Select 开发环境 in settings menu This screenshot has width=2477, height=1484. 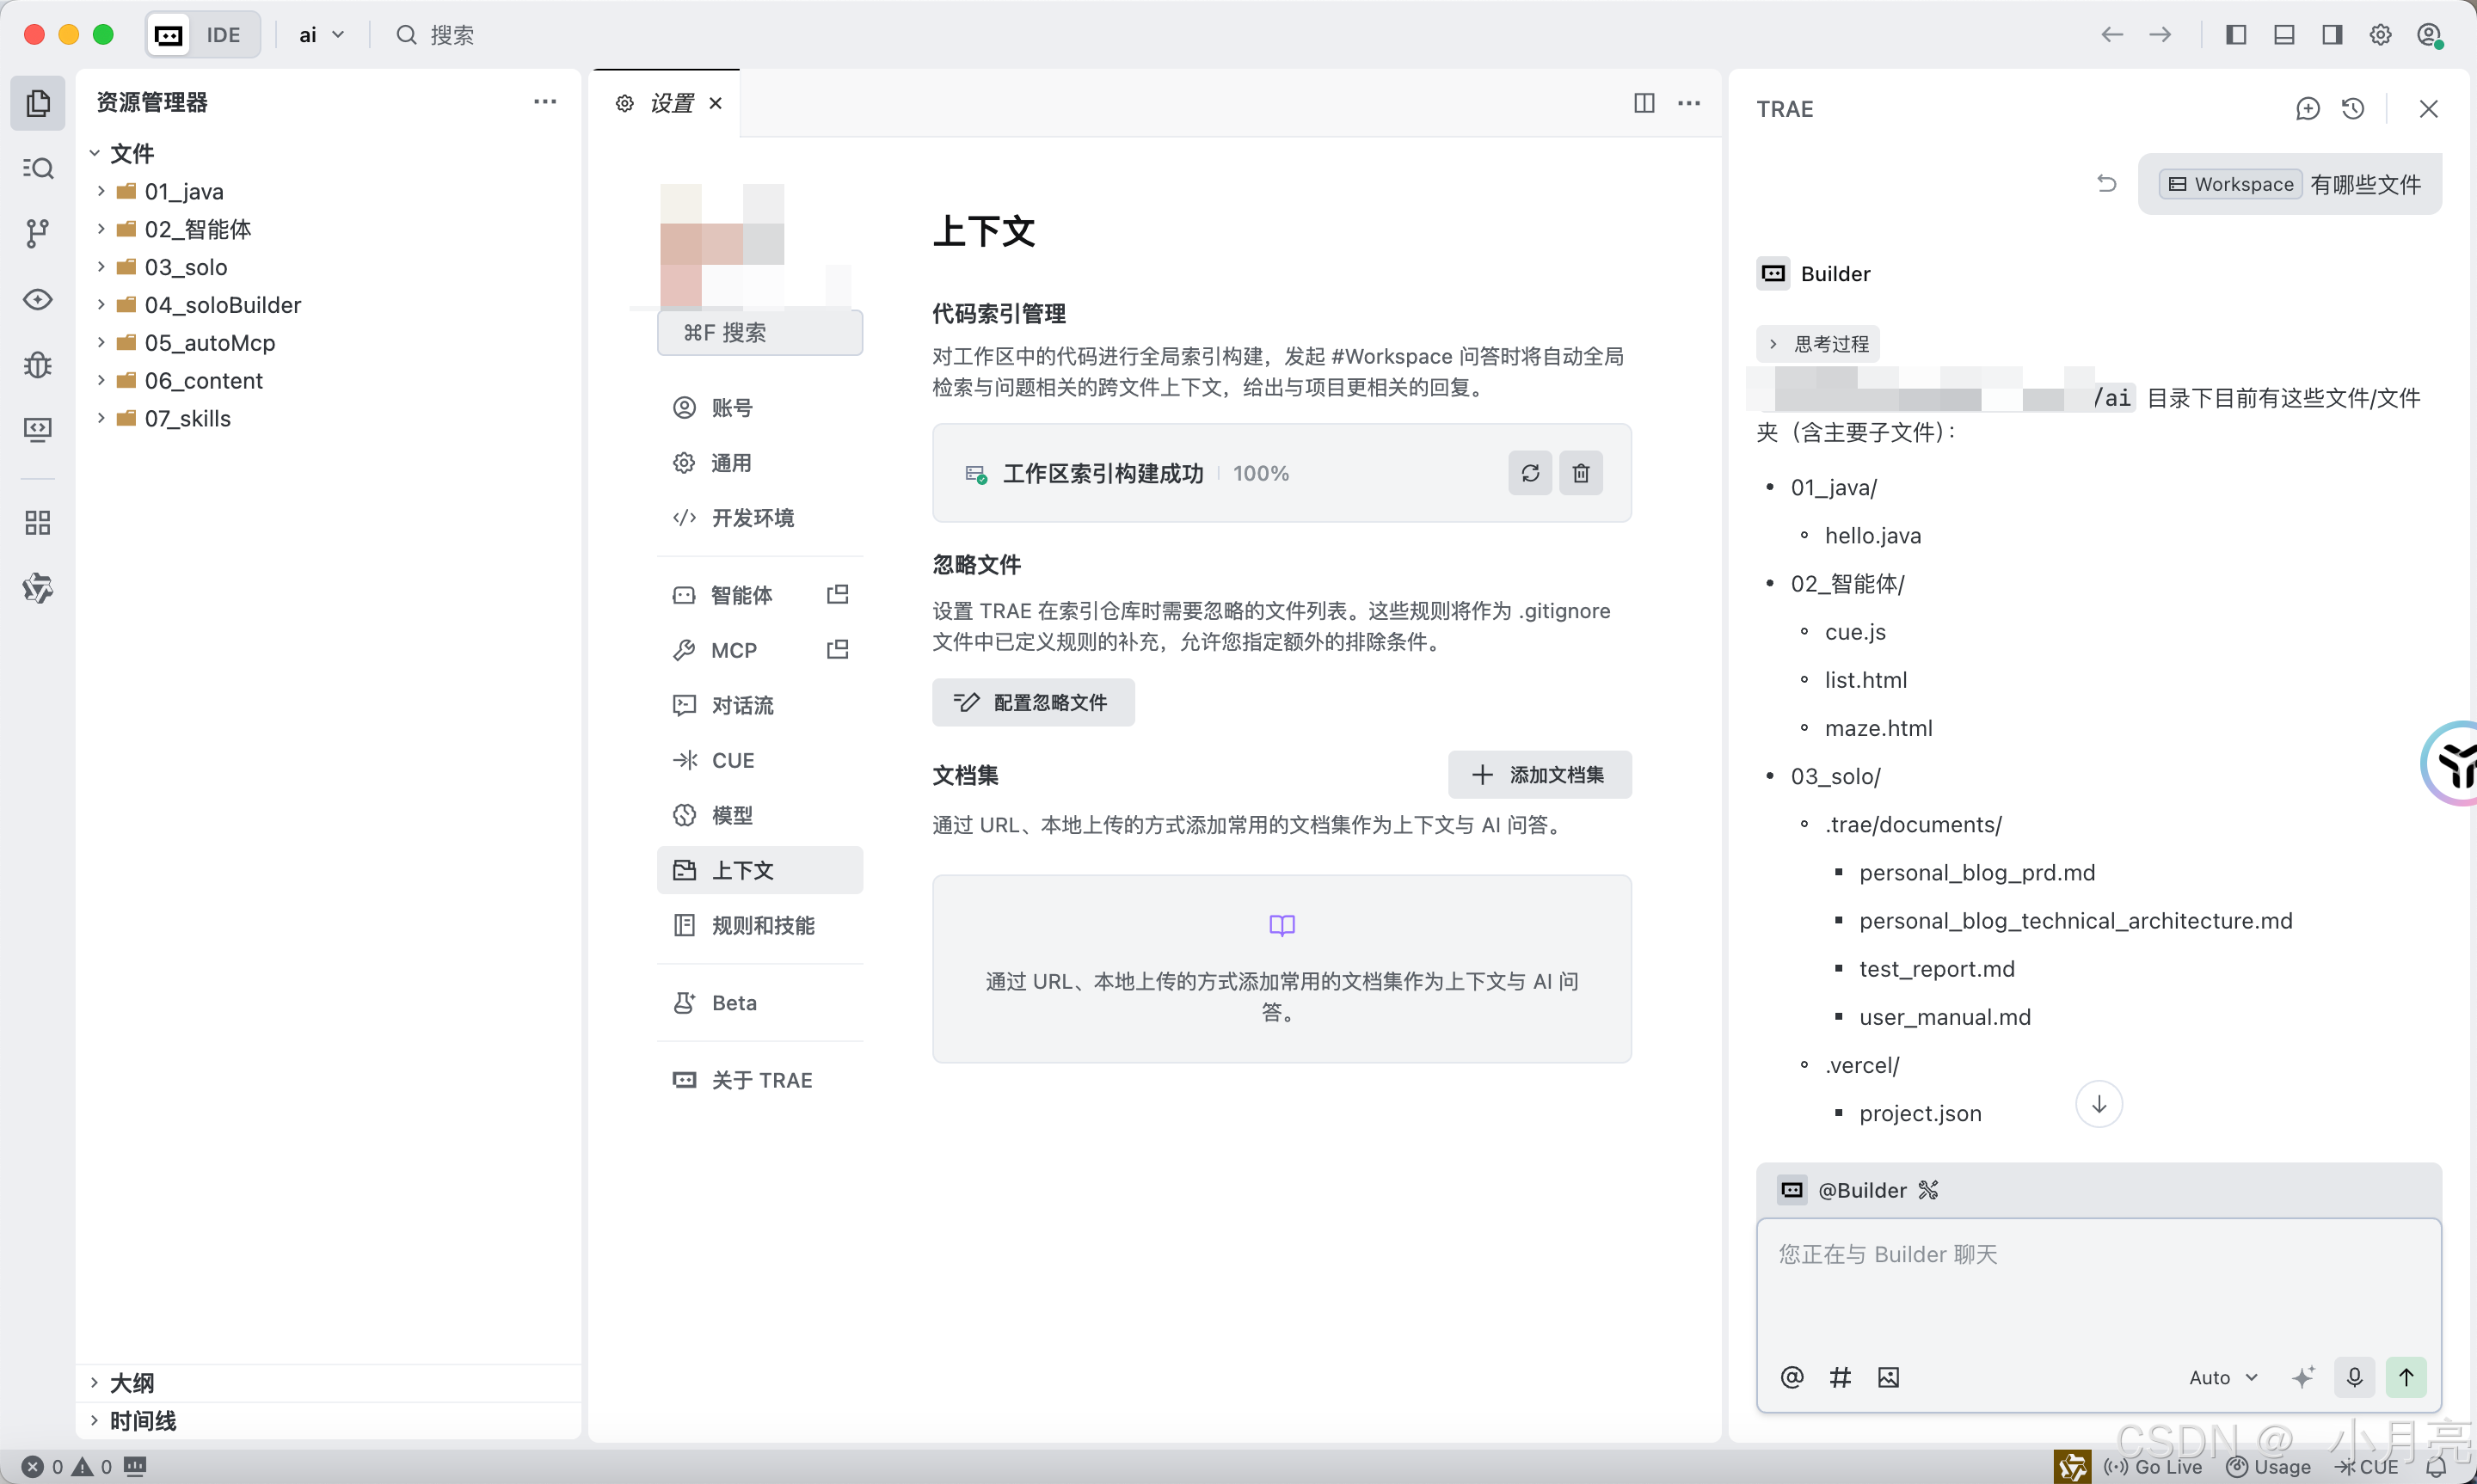(760, 517)
